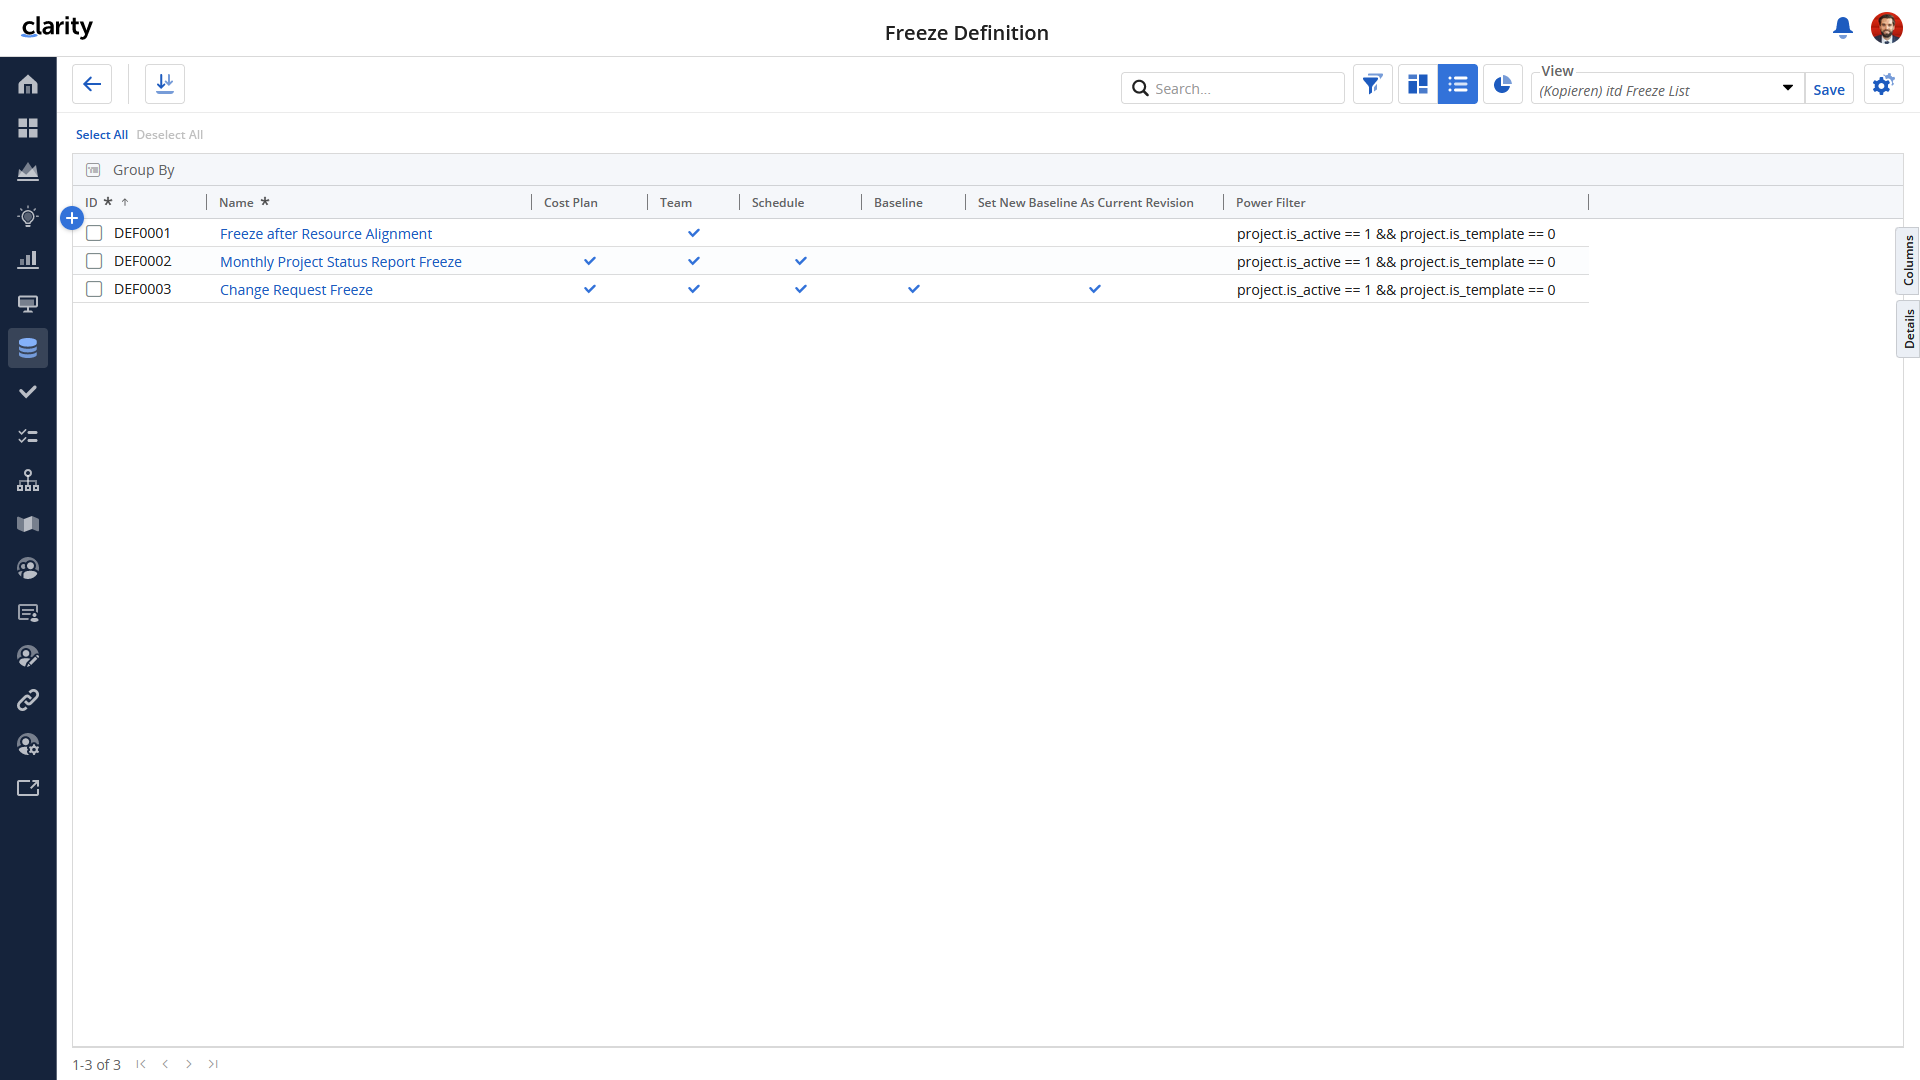Open the roadmap map sidebar icon
The image size is (1920, 1080).
click(x=28, y=524)
